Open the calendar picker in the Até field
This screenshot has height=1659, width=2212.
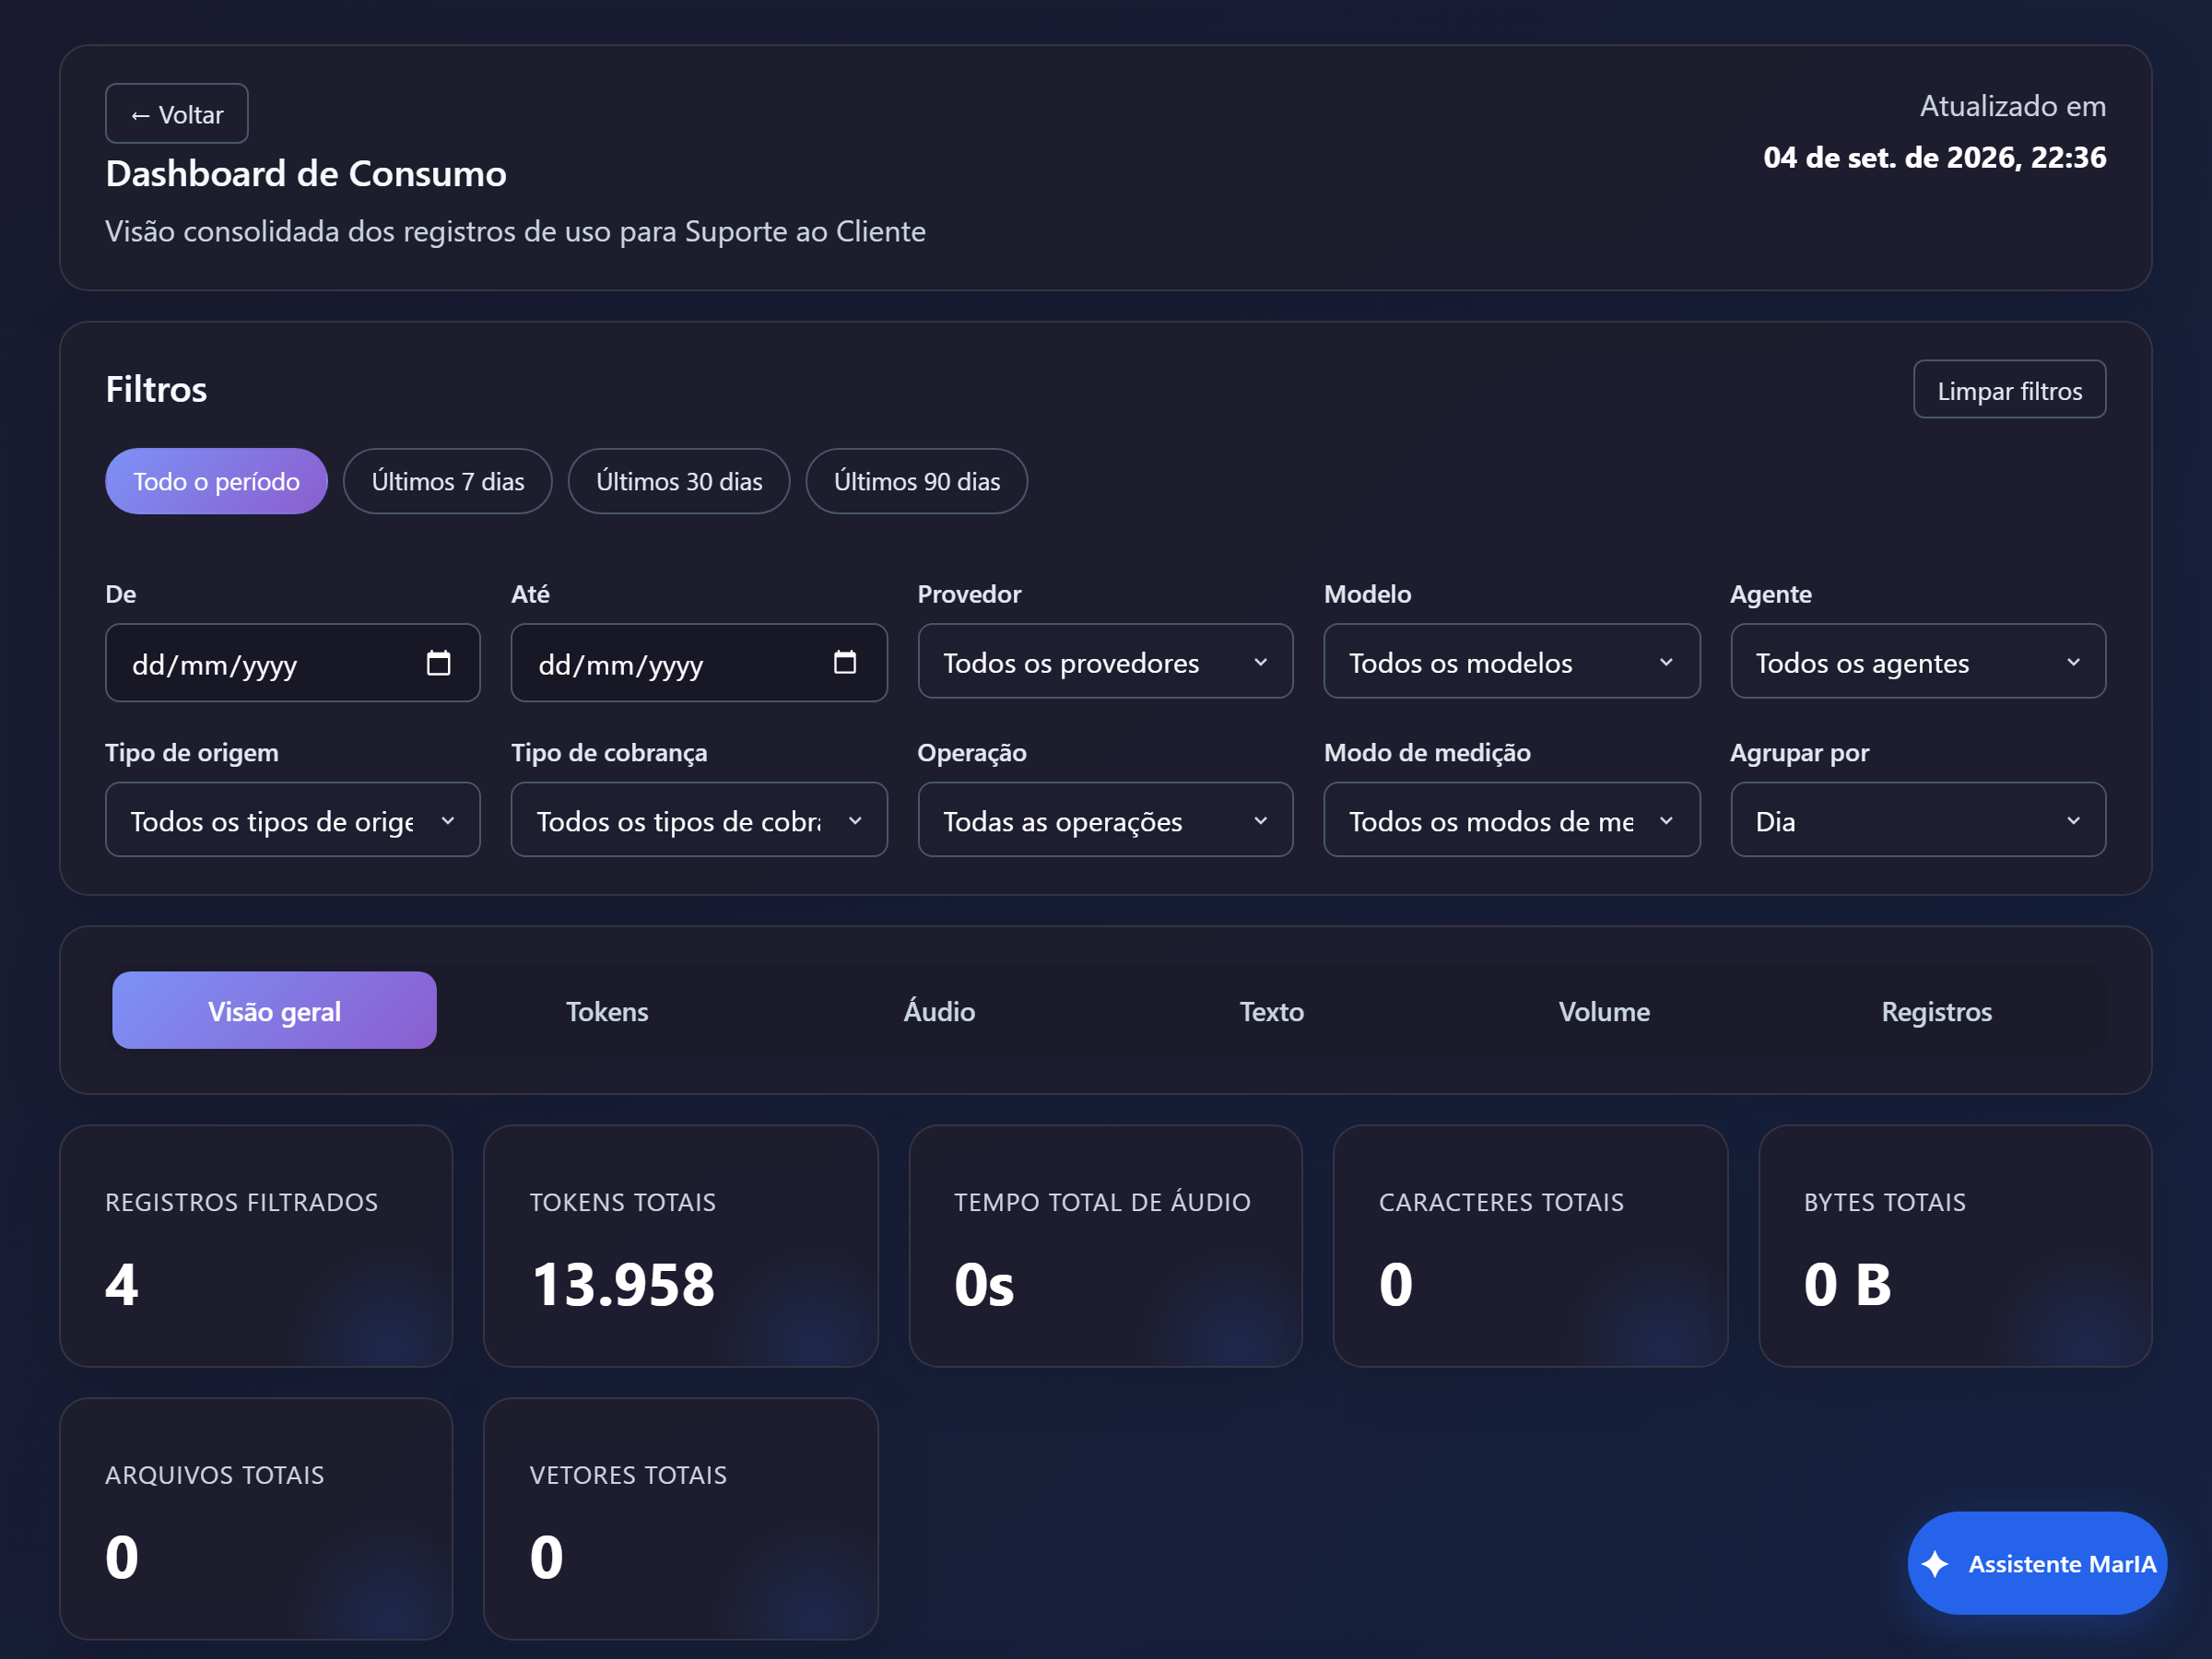[x=845, y=663]
